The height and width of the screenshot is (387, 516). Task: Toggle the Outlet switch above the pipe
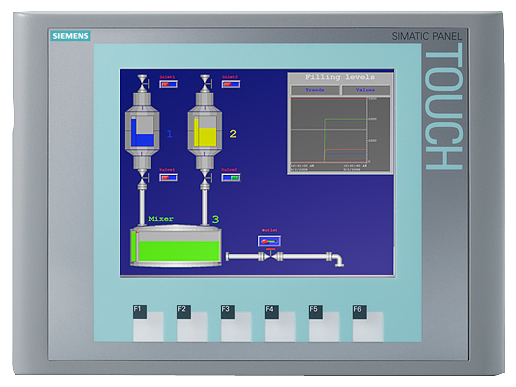269,241
